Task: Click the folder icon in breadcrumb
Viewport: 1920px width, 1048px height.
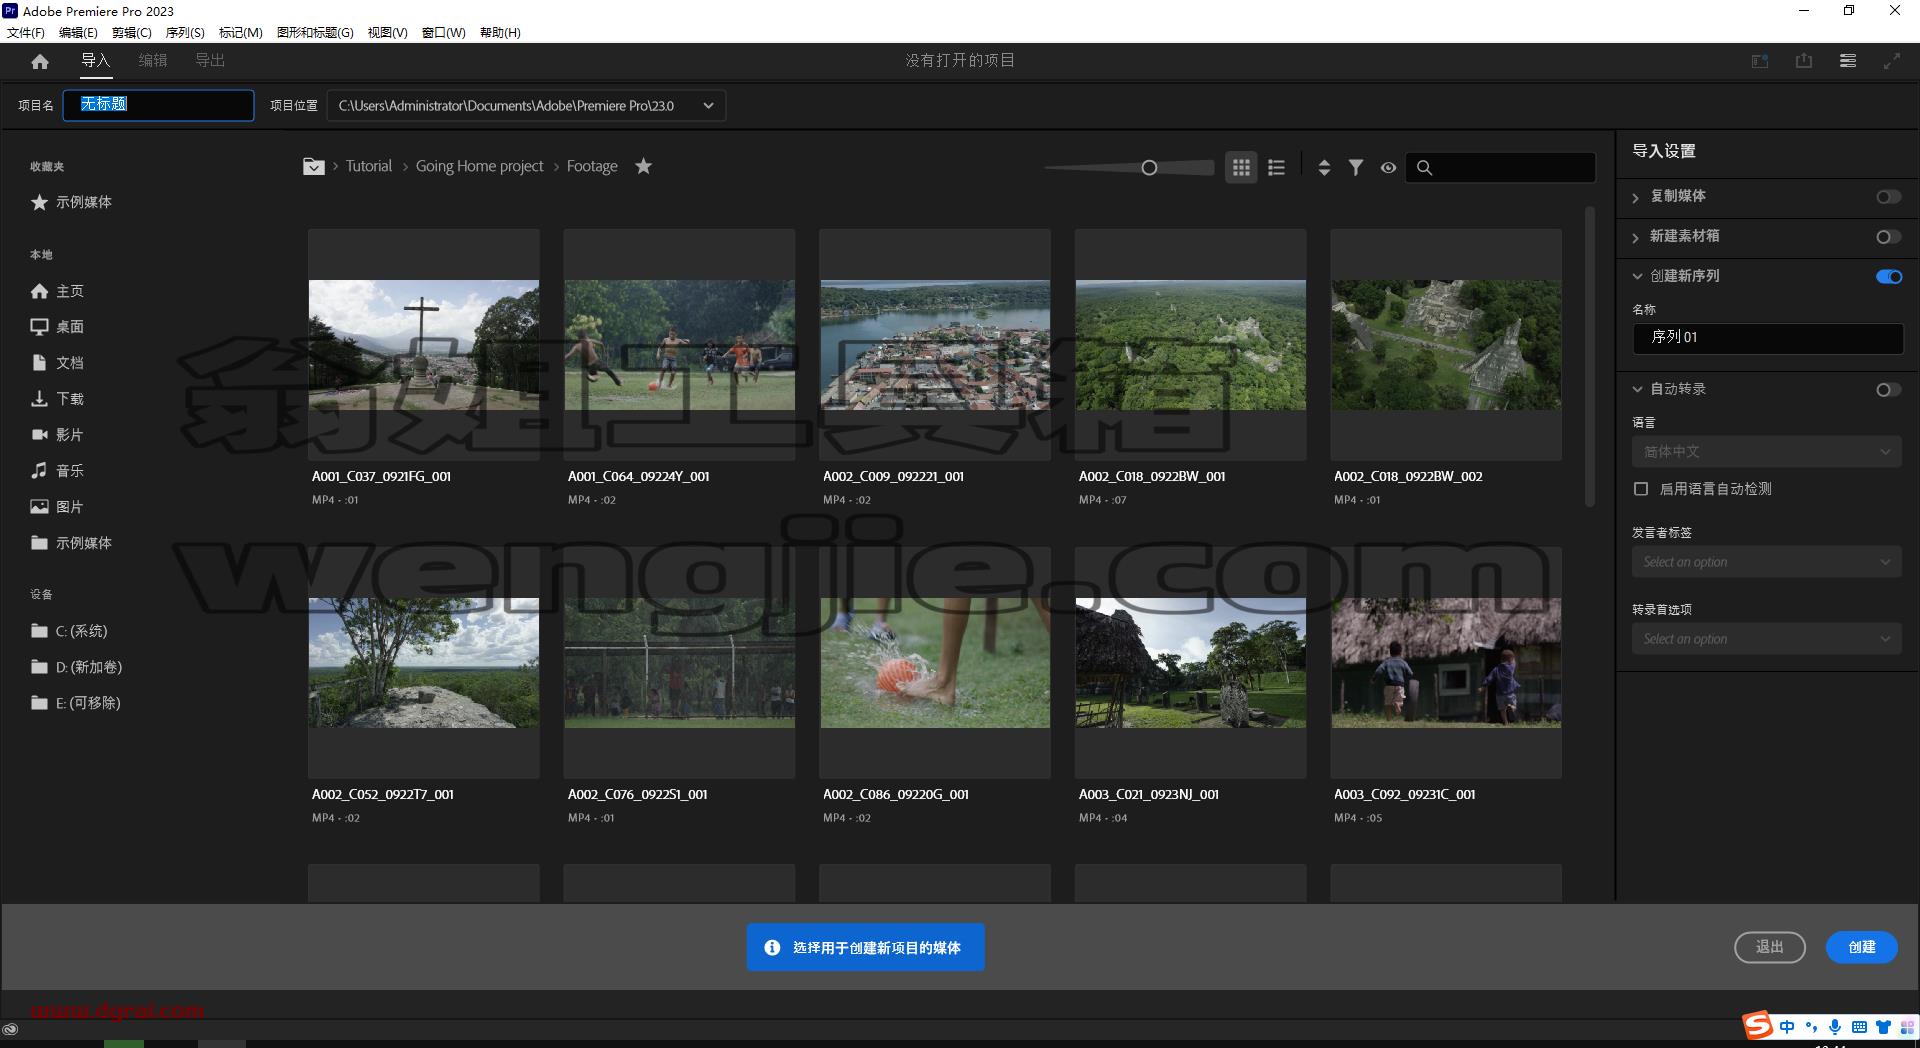Action: [314, 166]
